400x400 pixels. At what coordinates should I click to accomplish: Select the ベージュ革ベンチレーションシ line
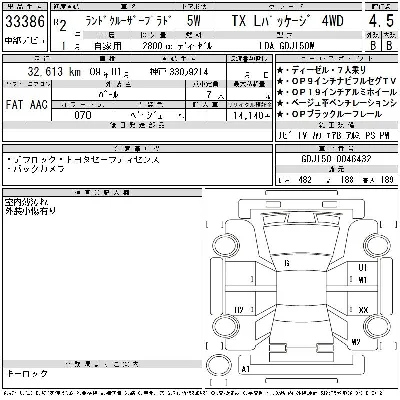(x=337, y=103)
